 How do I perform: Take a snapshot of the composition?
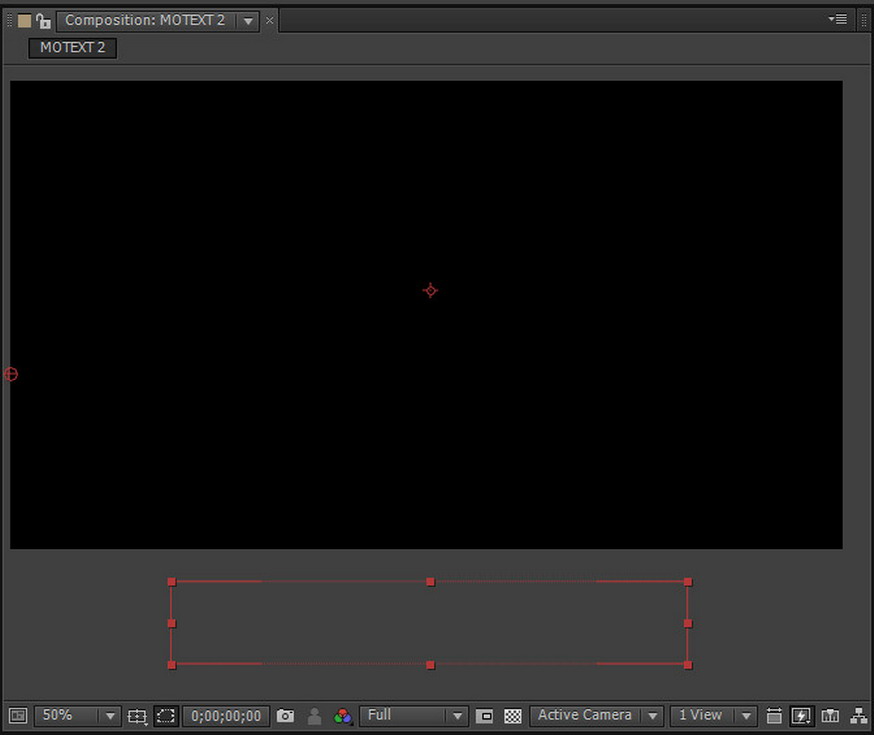click(x=285, y=716)
